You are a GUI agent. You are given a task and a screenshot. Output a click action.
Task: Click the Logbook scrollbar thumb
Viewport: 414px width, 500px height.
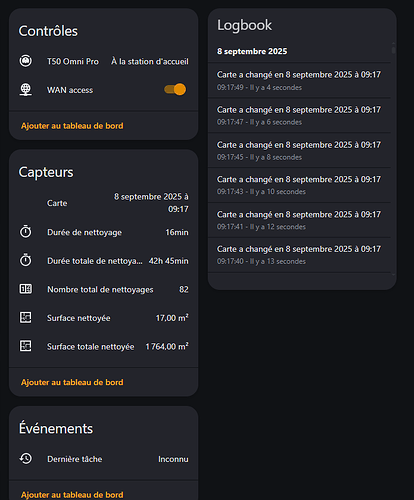click(x=393, y=48)
